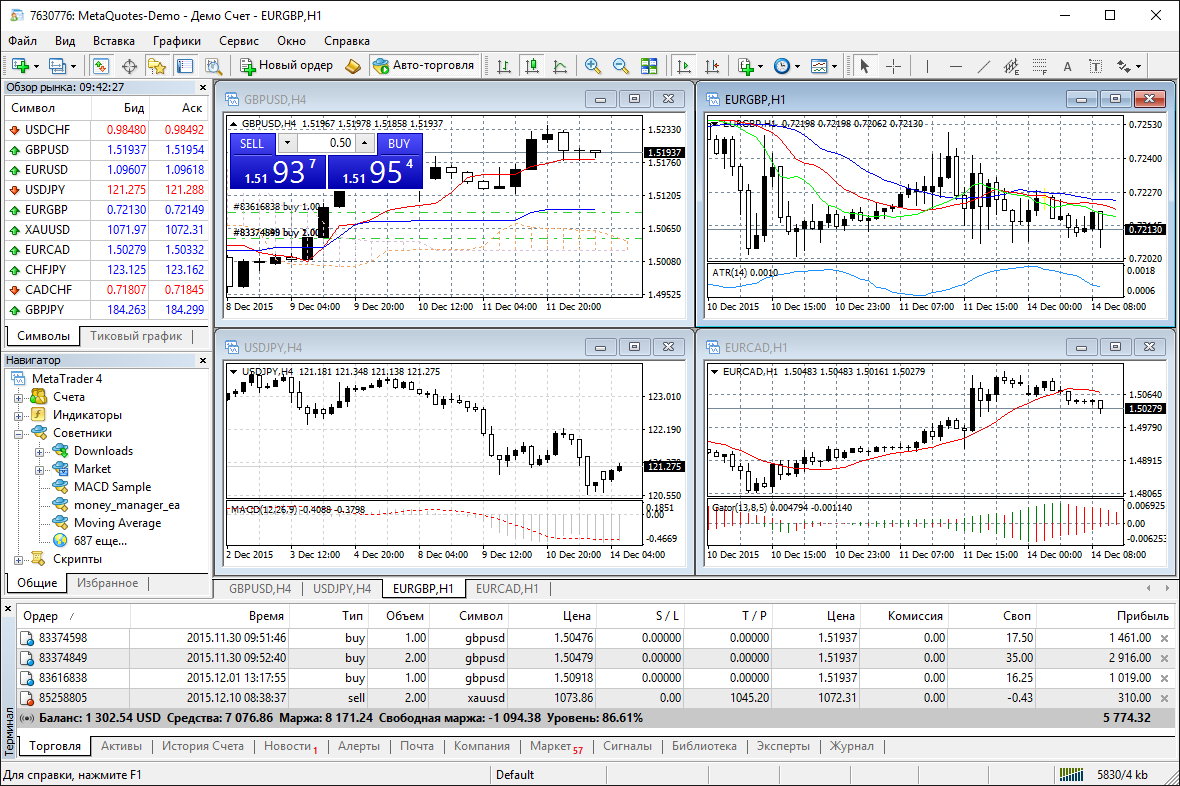Collapse the Советники tree node

point(19,433)
